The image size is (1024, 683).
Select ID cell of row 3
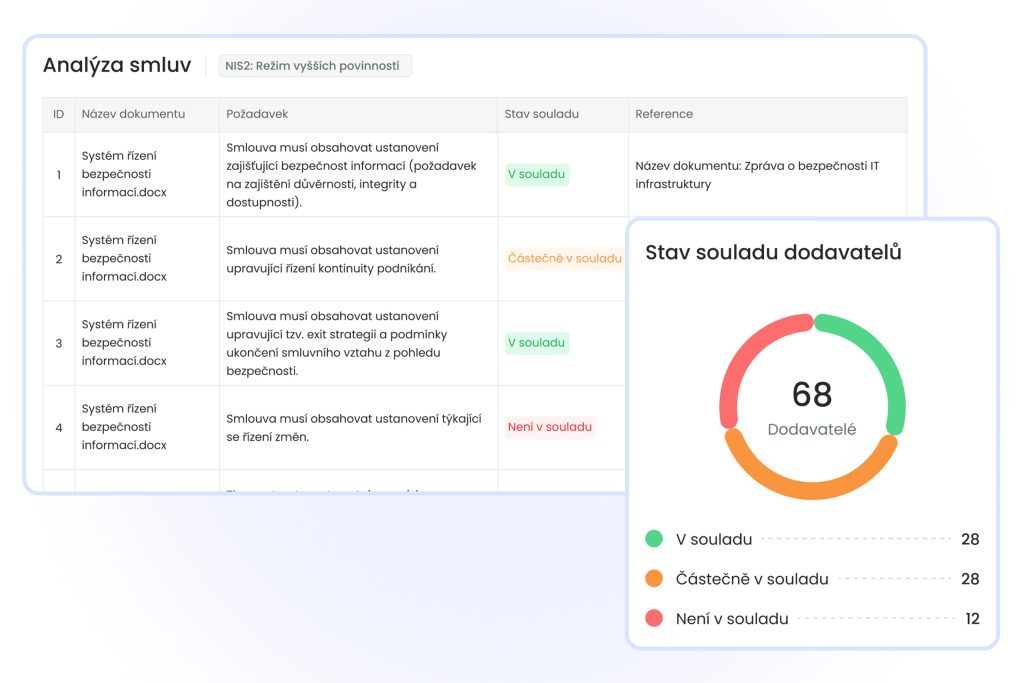click(x=59, y=343)
